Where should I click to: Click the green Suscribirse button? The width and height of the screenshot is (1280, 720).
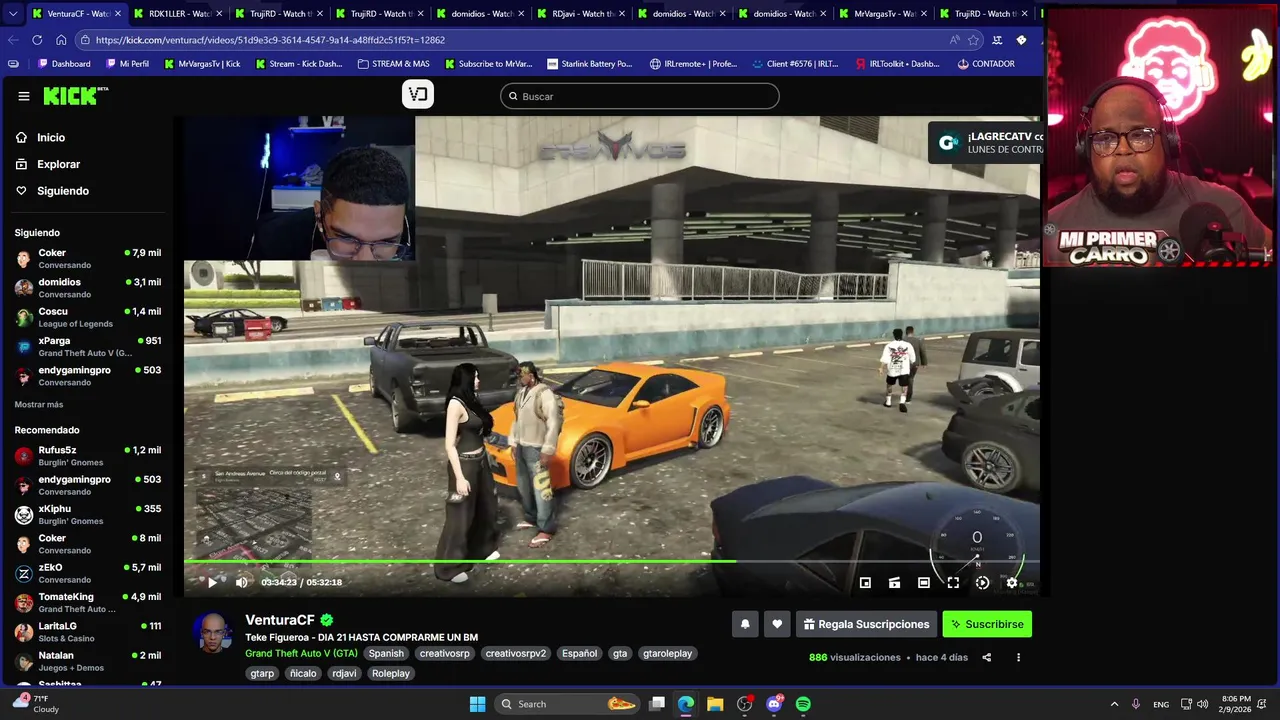click(x=987, y=624)
